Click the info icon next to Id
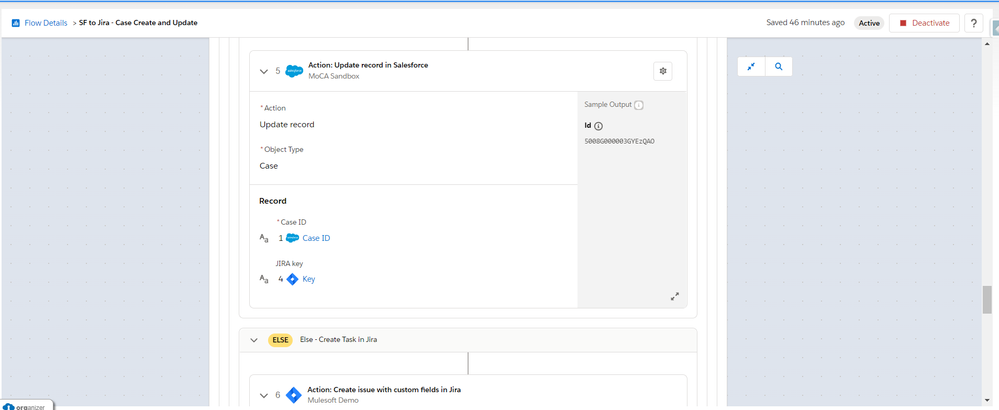Image resolution: width=999 pixels, height=410 pixels. [x=598, y=126]
